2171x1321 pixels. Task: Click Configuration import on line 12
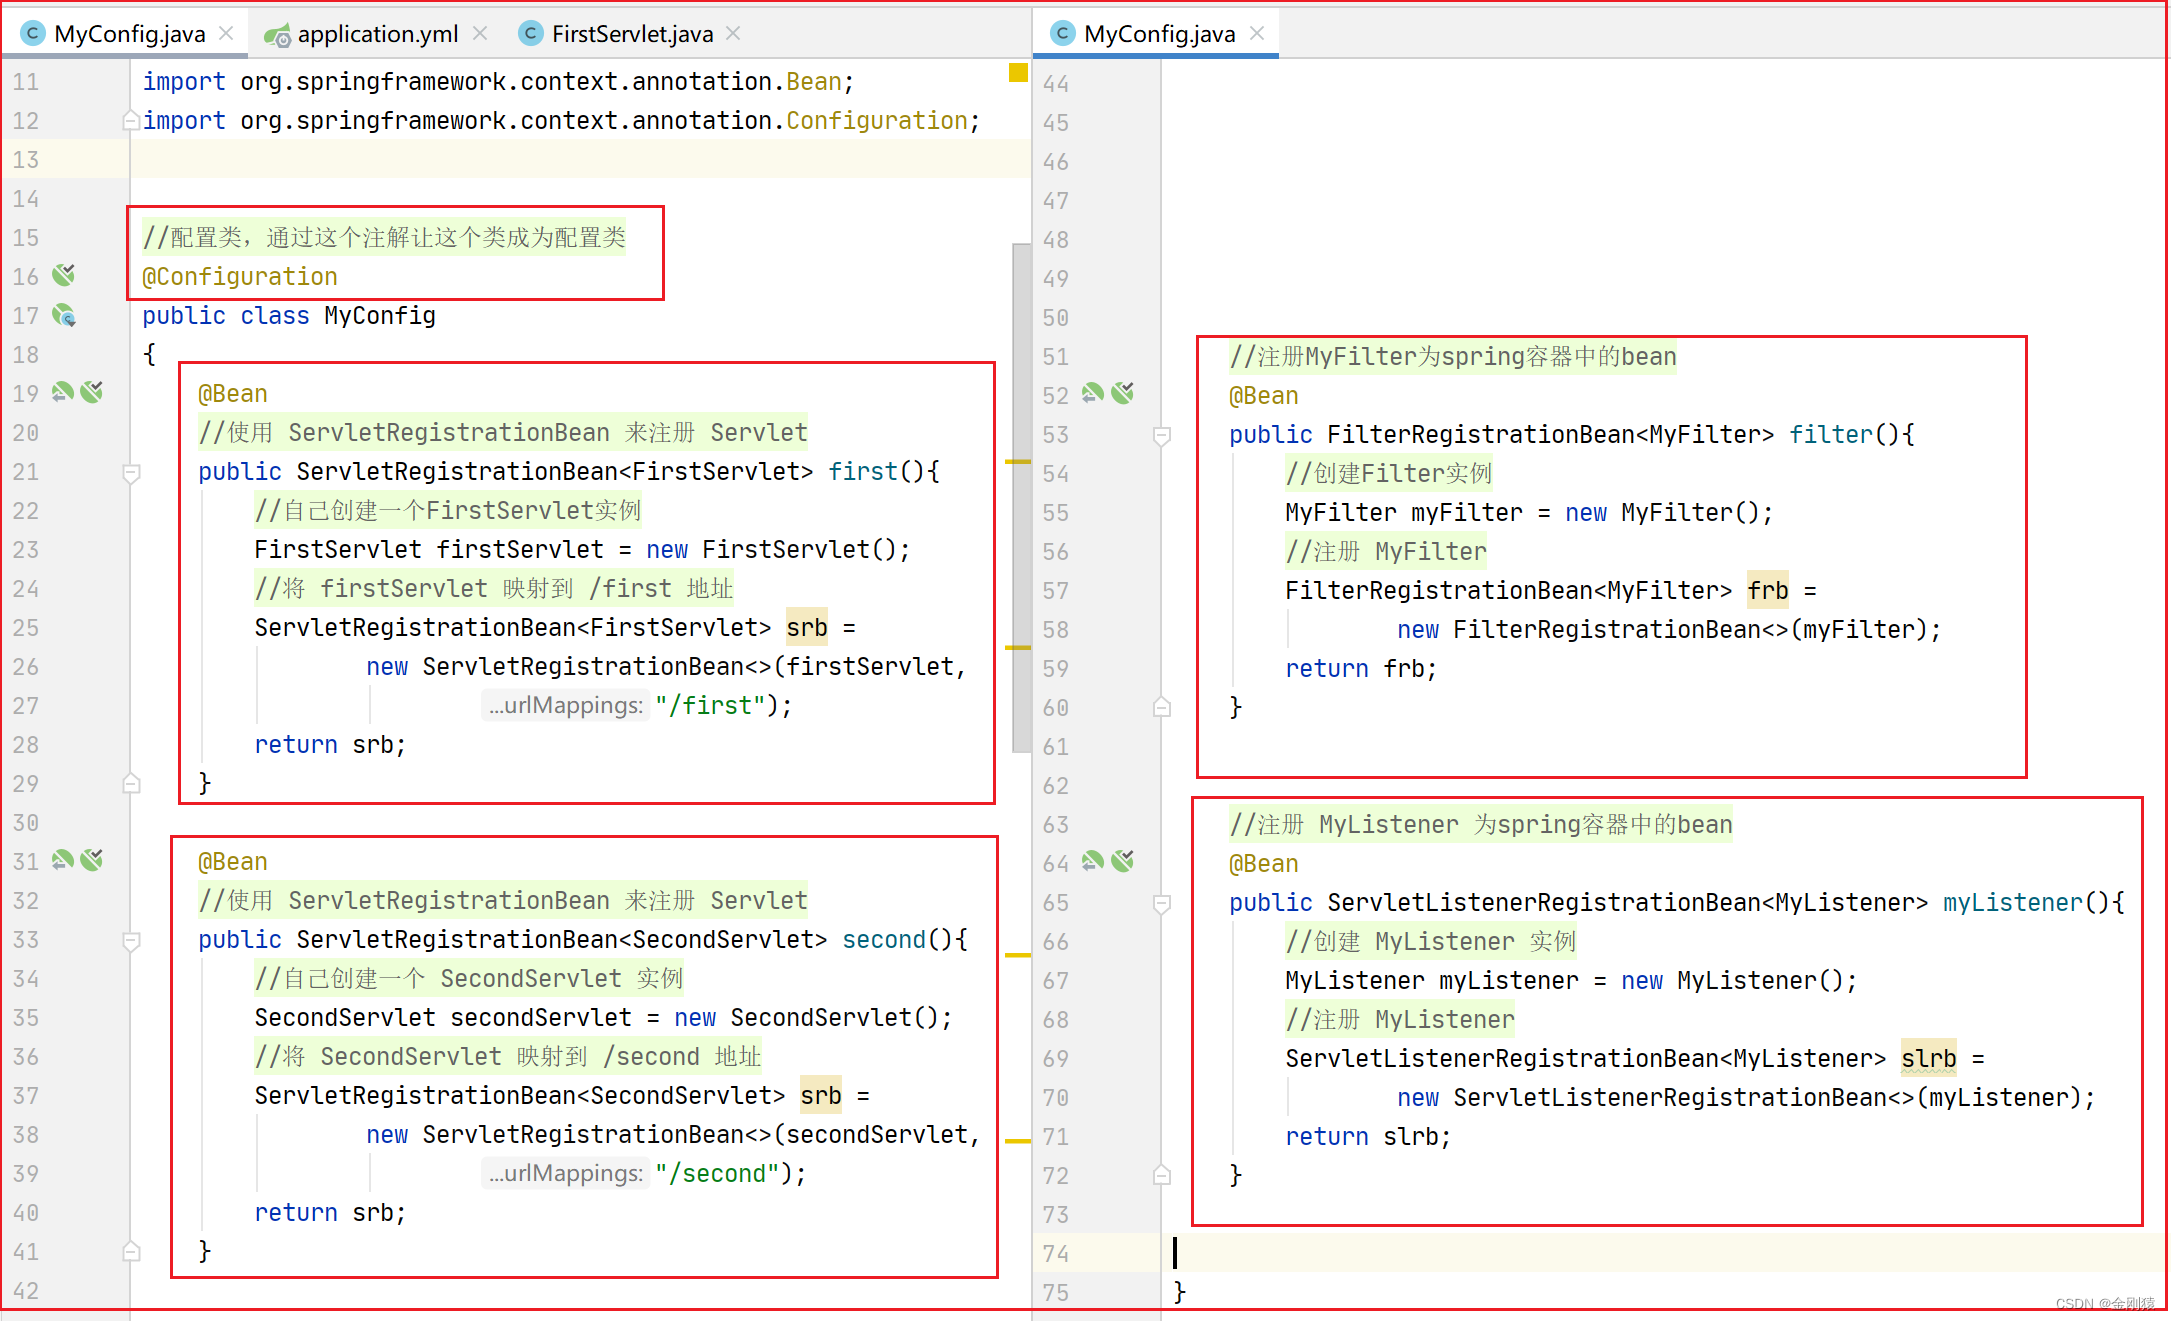pyautogui.click(x=877, y=120)
